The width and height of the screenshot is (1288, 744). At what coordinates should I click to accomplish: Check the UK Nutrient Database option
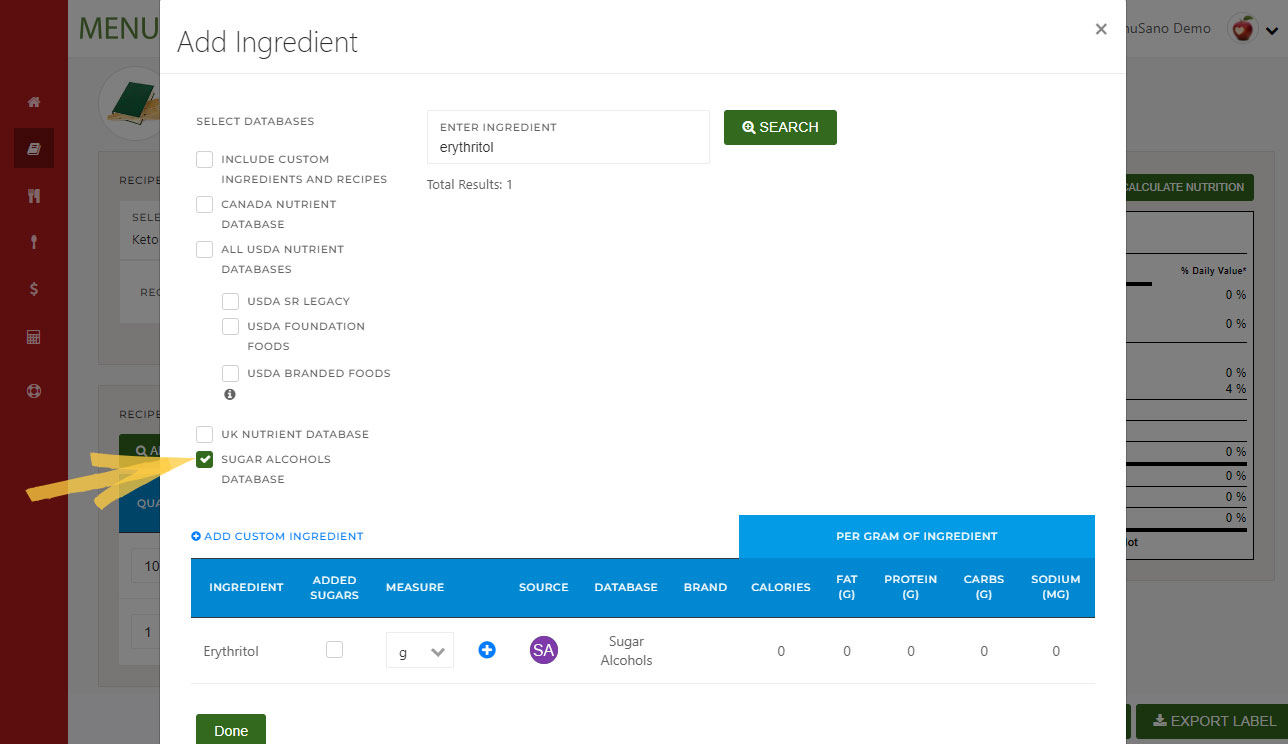pos(205,434)
